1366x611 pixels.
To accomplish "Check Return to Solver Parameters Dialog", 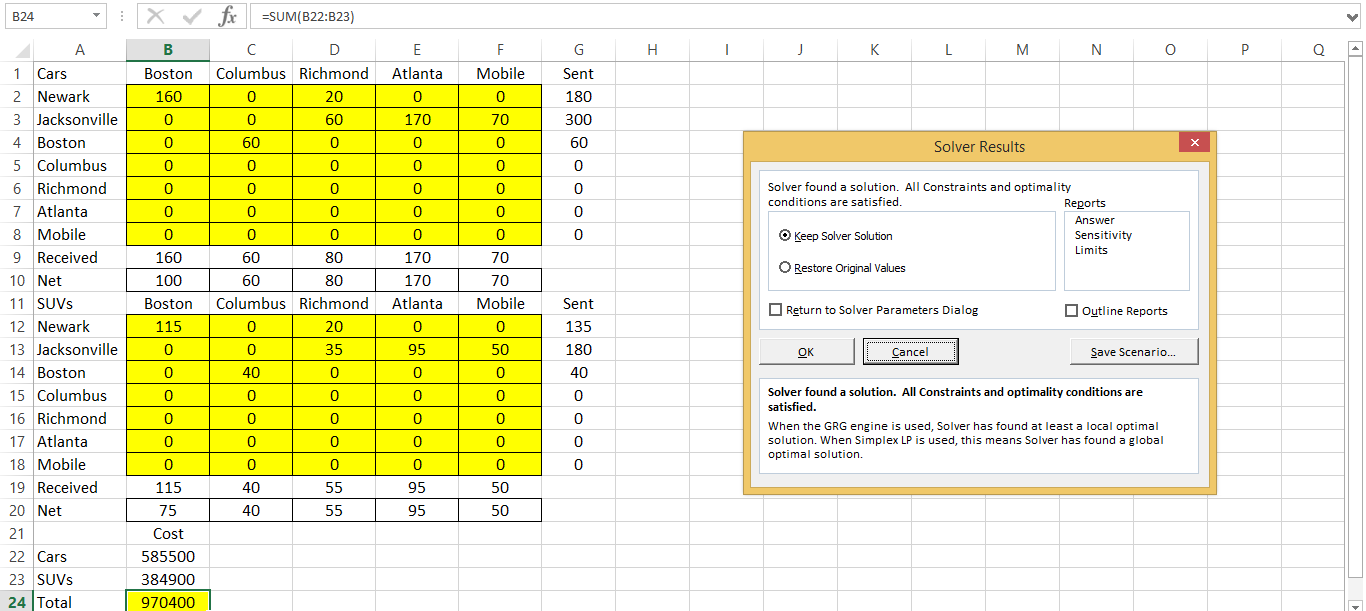I will (775, 310).
